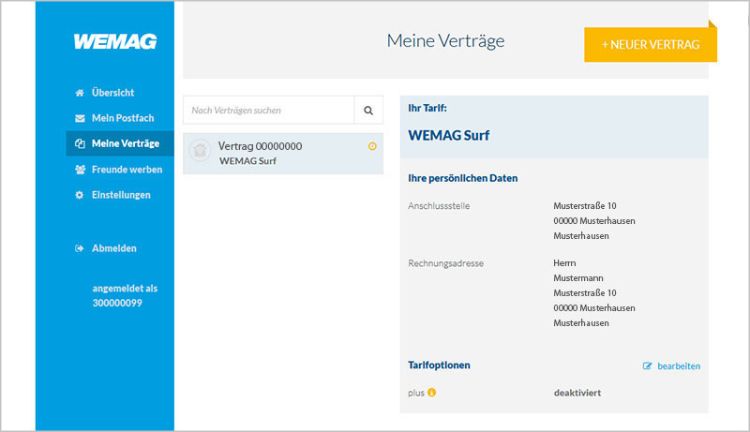Screen dimensions: 750x432
Task: Click the angemeldet als 300000099 text
Action: tap(124, 296)
